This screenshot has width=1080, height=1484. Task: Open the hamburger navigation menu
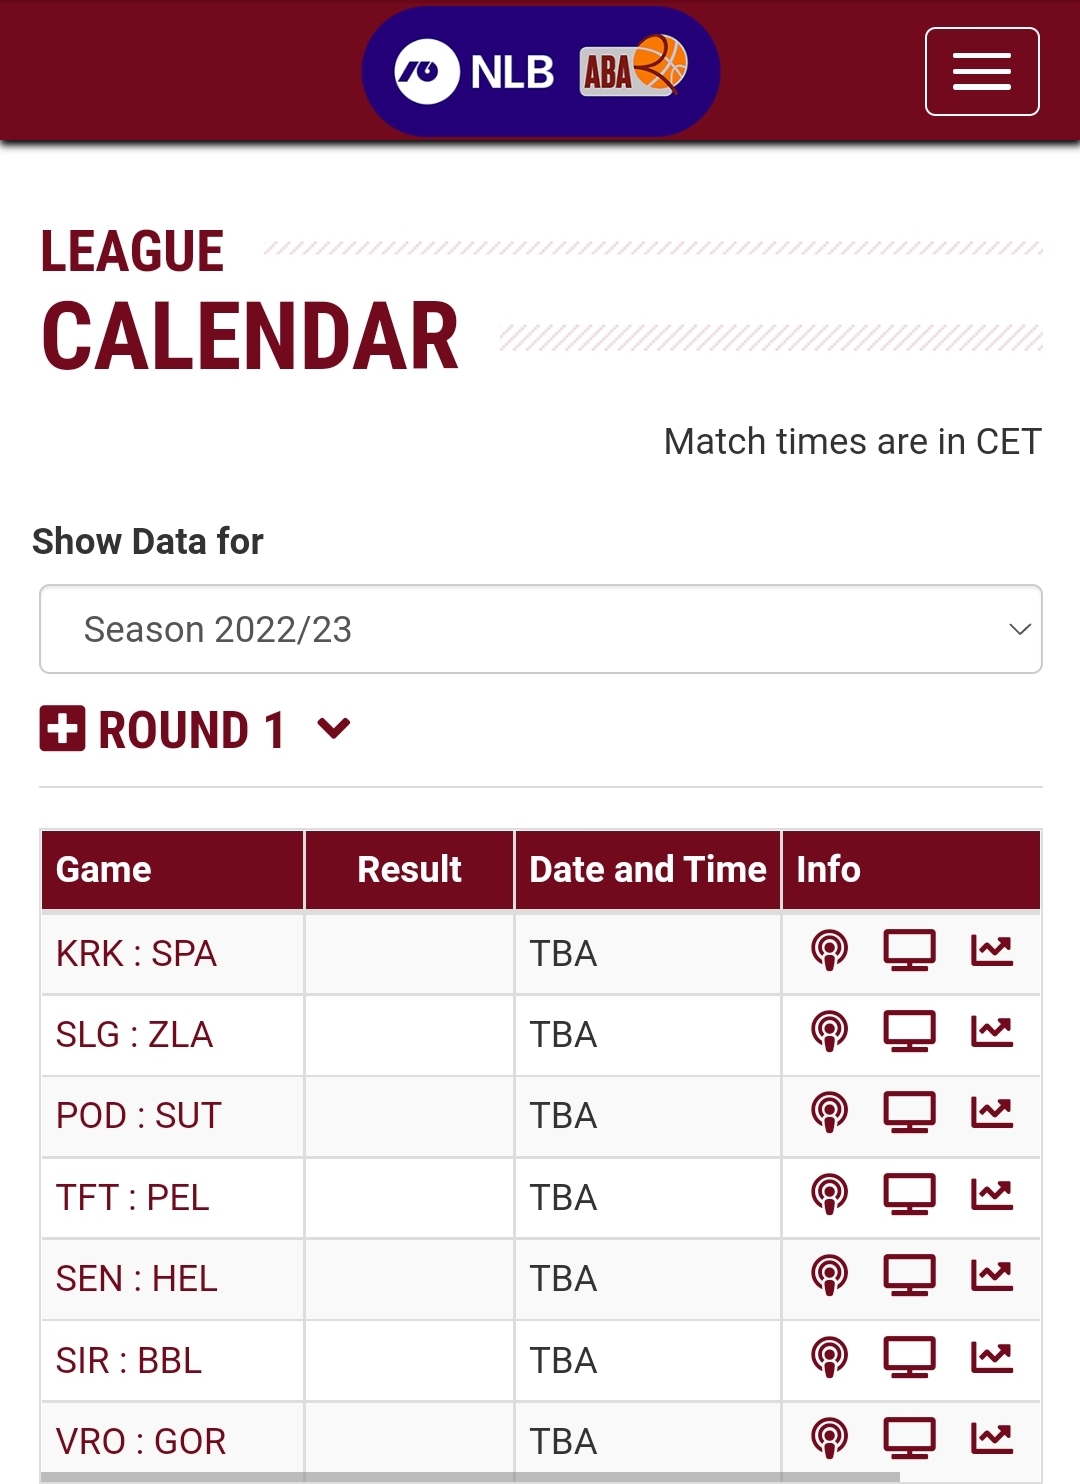click(982, 72)
